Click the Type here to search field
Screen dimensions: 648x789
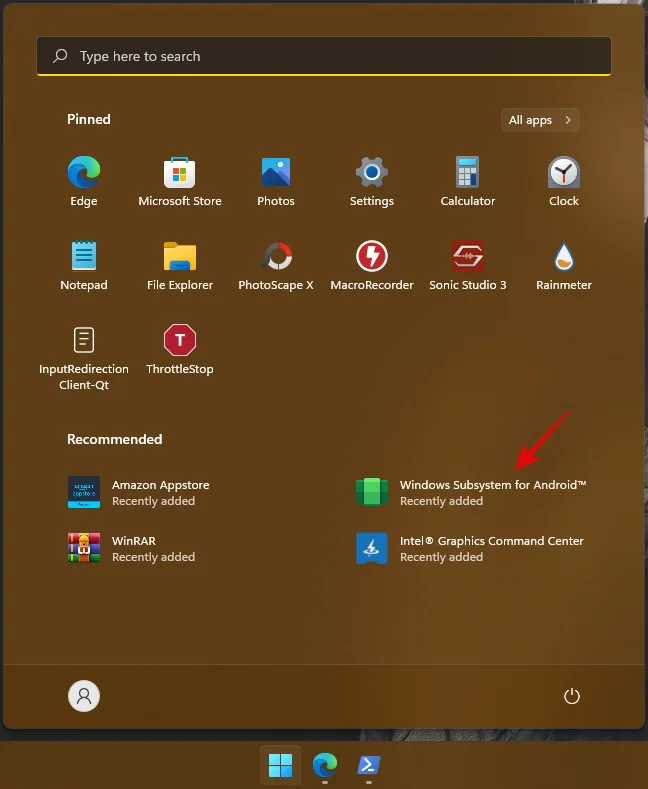(324, 56)
